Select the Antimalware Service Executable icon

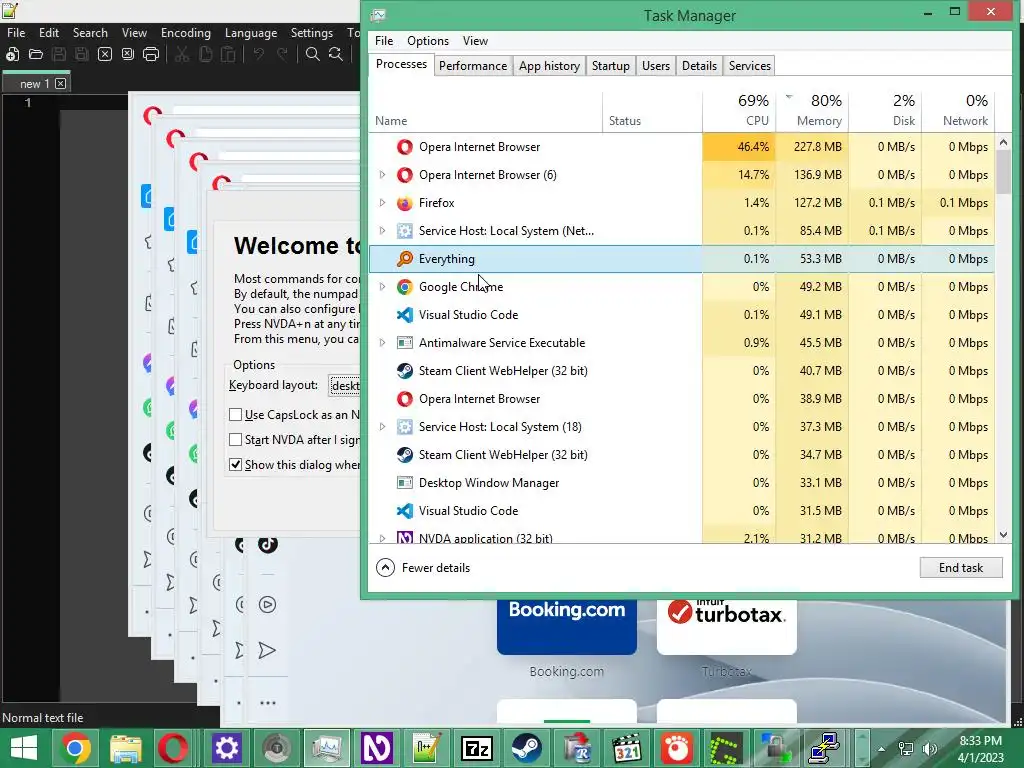click(x=405, y=343)
